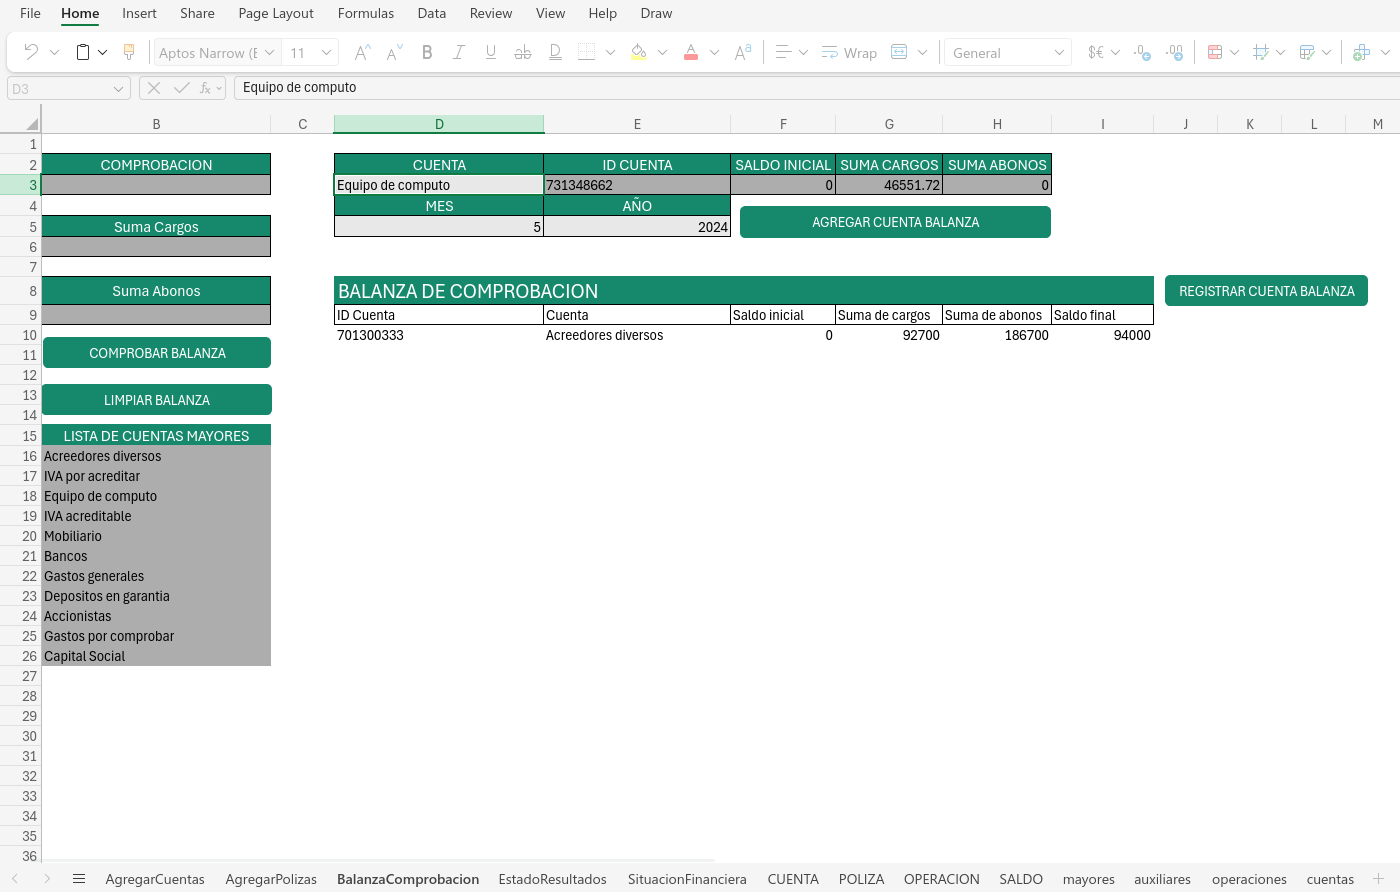
Task: Toggle underline formatting
Action: pyautogui.click(x=491, y=52)
